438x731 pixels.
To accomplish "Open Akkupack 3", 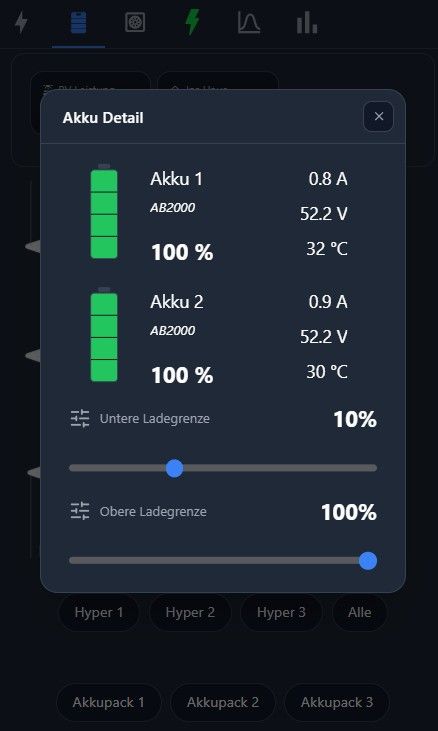I will pos(337,702).
